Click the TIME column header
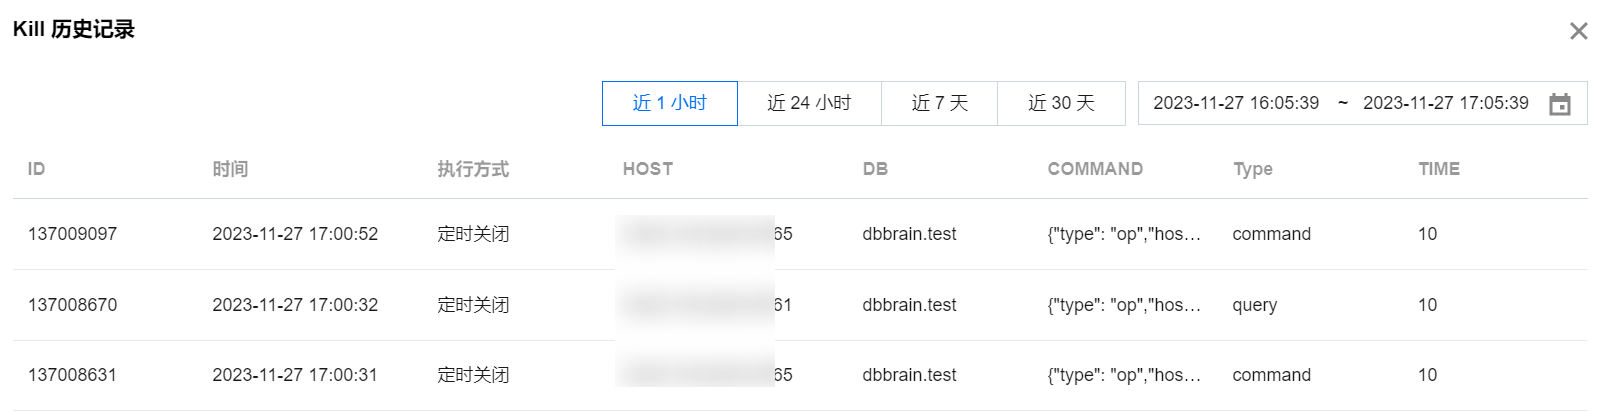 (1439, 169)
